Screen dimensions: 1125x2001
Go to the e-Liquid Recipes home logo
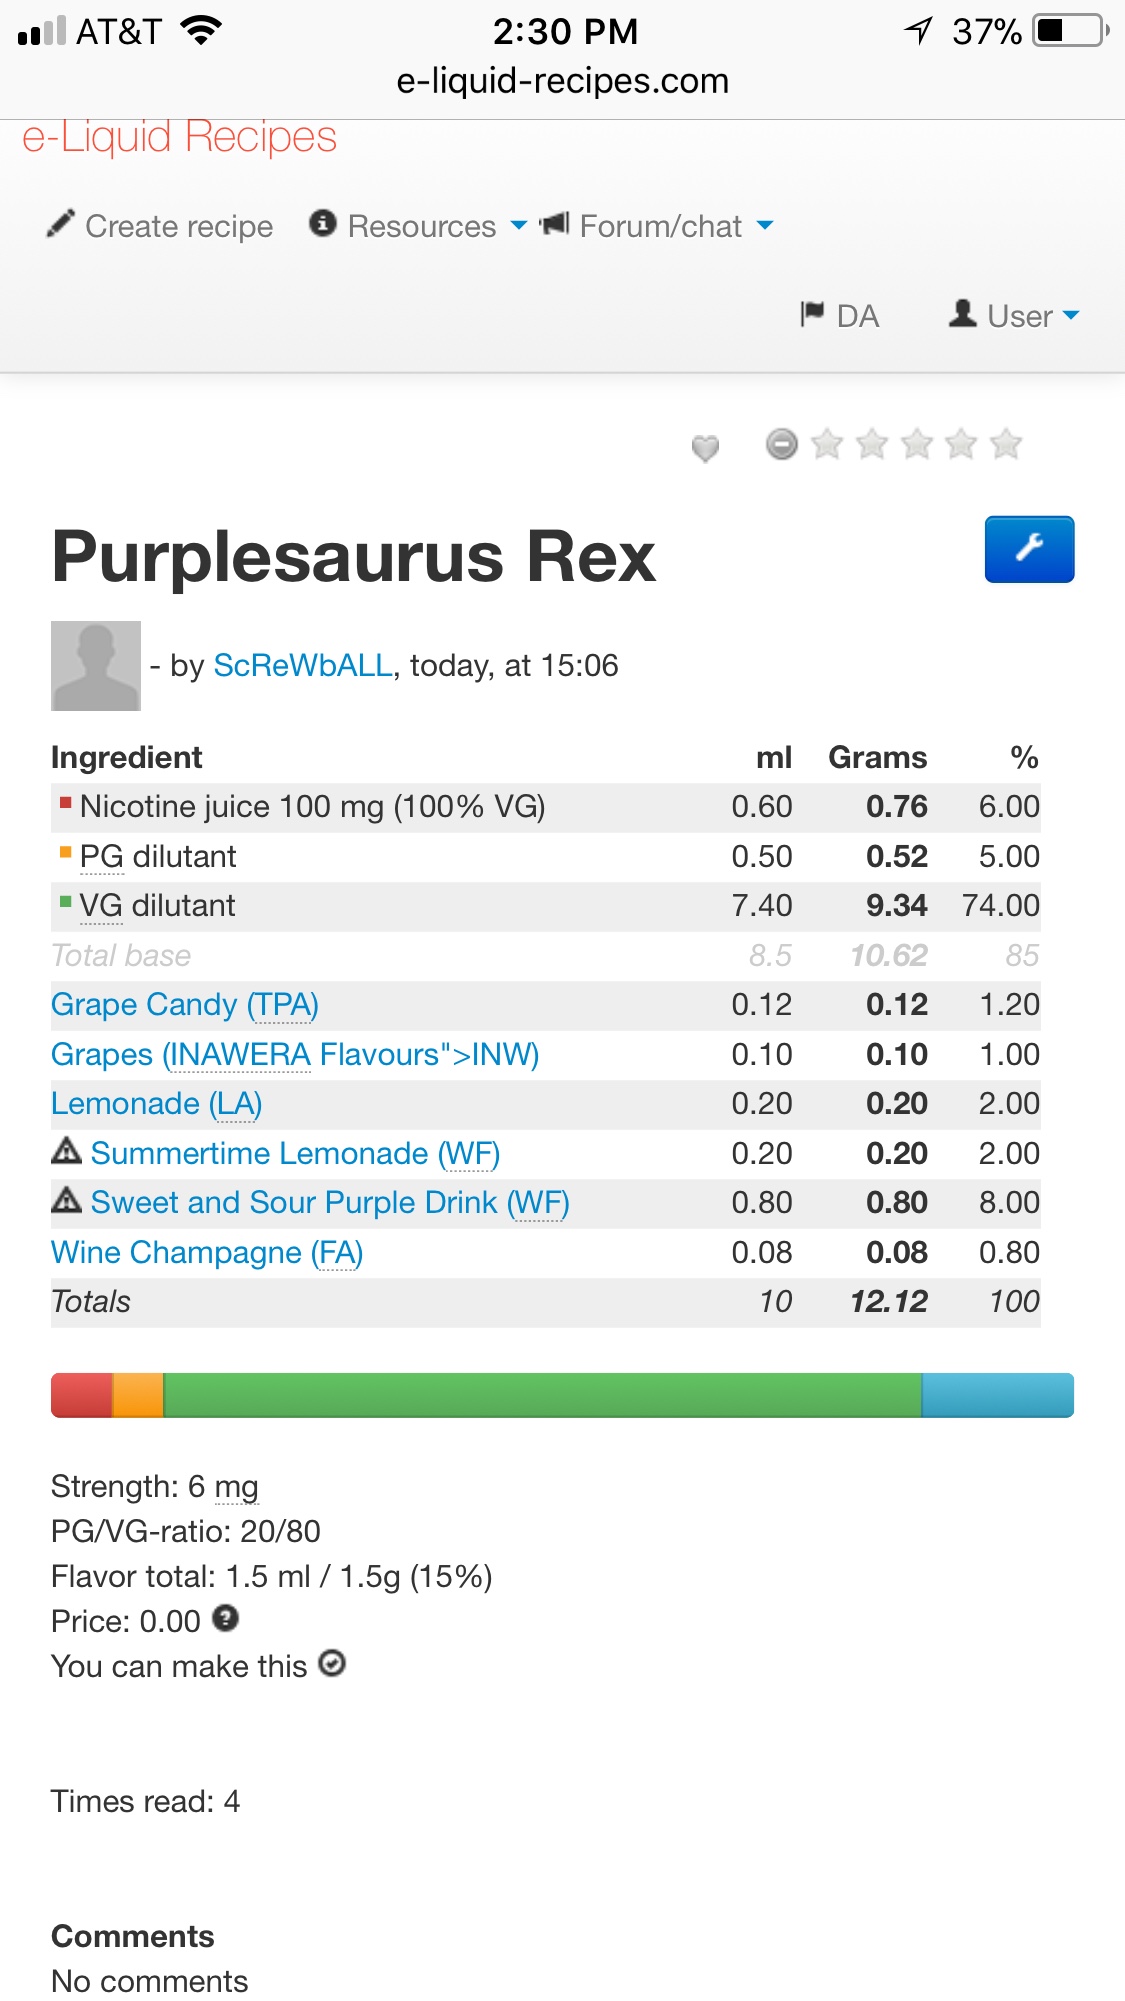(180, 138)
